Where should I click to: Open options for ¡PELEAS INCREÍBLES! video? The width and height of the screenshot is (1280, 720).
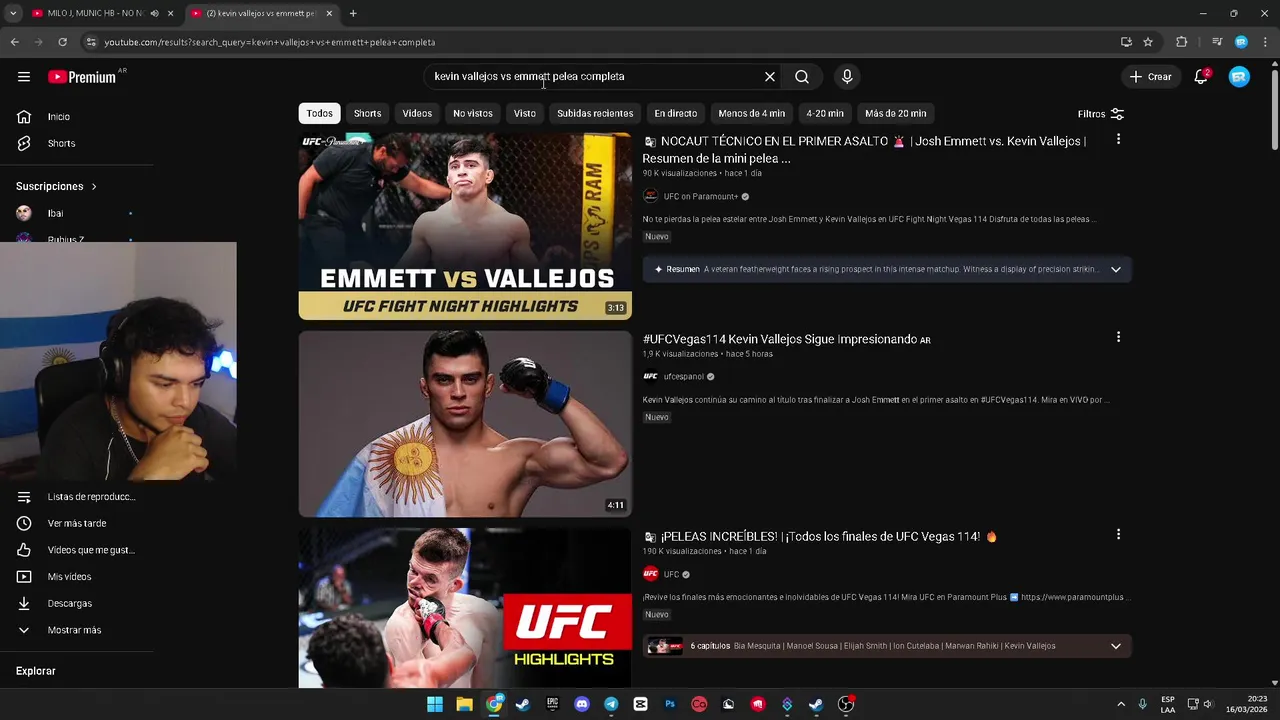pyautogui.click(x=1118, y=535)
